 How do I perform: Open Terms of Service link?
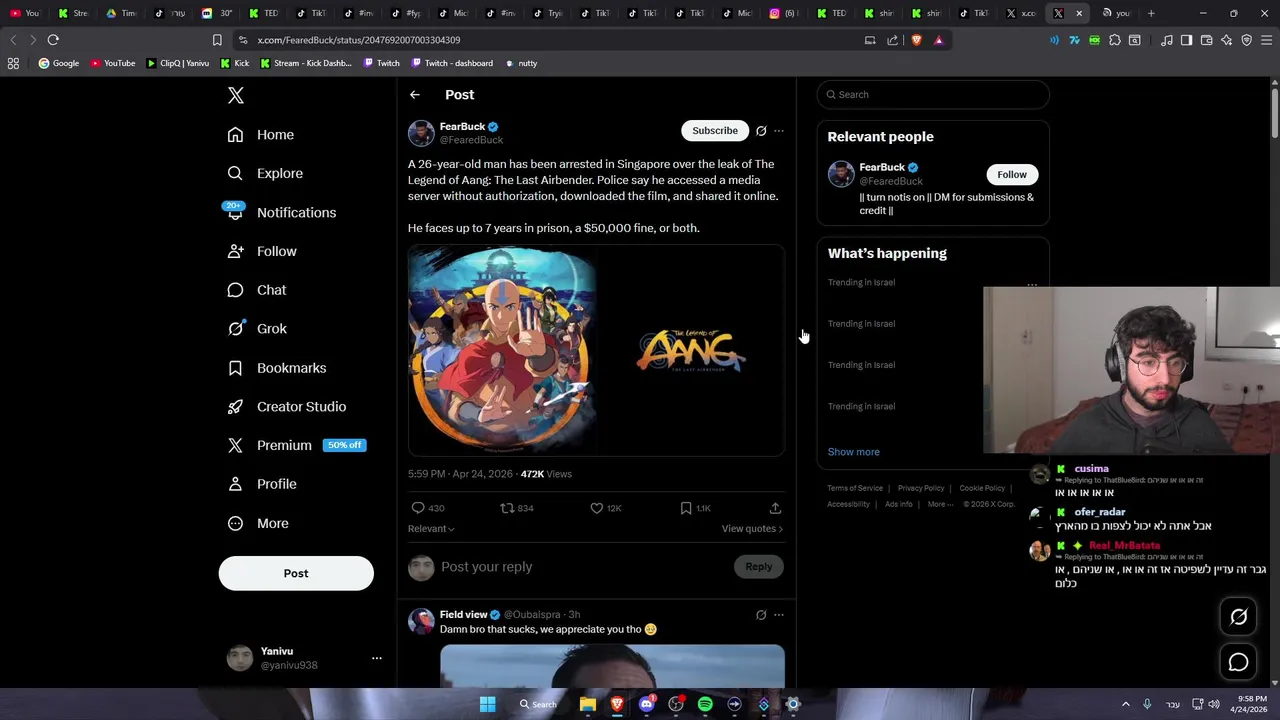(x=855, y=488)
